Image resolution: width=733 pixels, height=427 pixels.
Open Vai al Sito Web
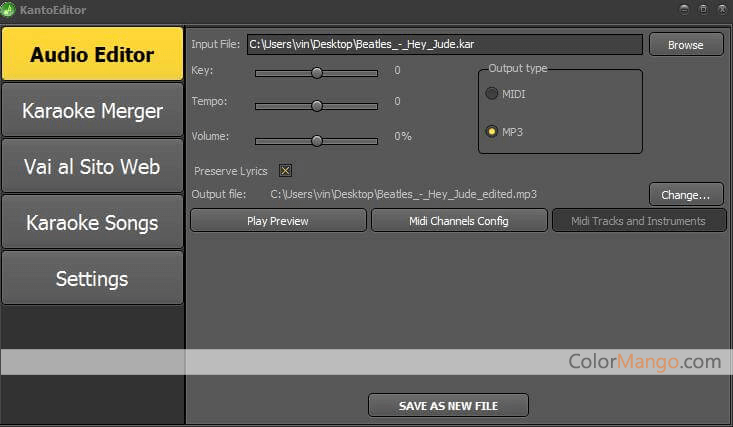pos(93,166)
